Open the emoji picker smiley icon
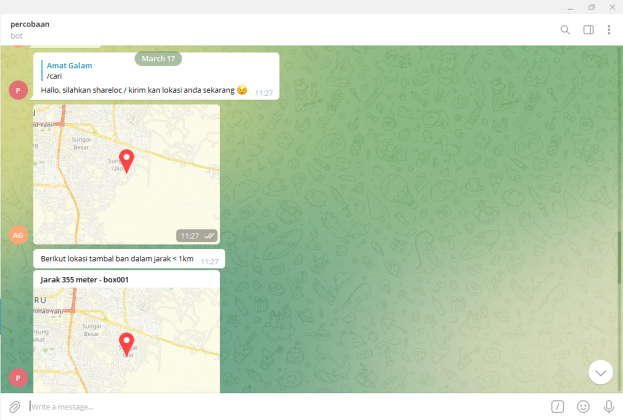623x420 pixels. coord(583,406)
